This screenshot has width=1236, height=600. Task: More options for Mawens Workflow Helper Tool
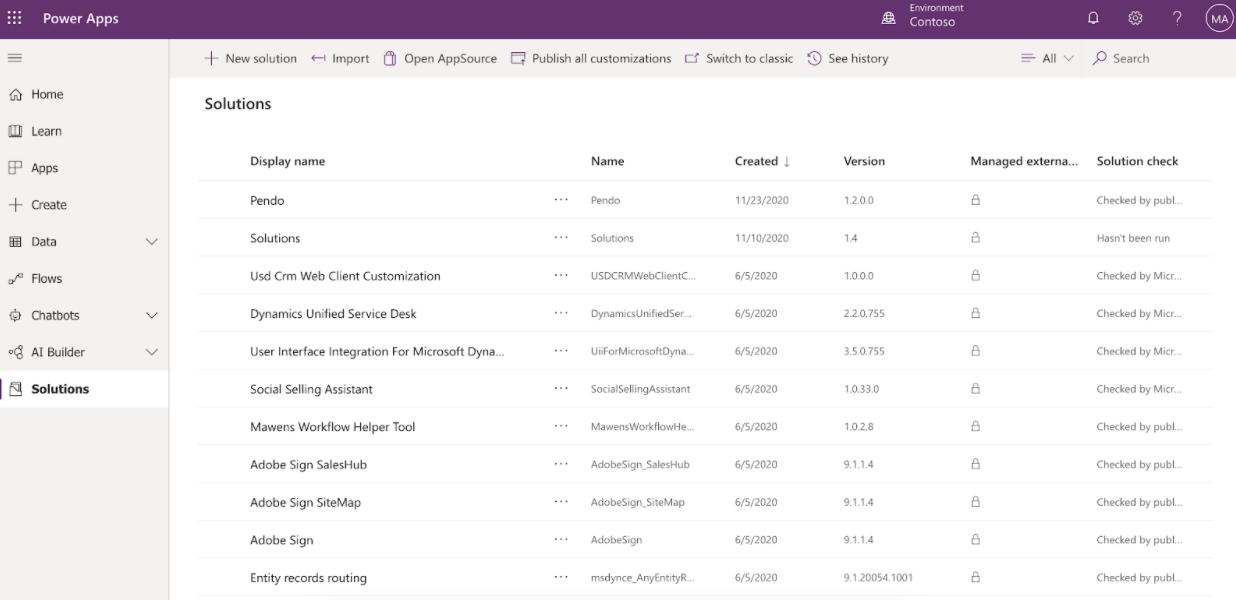(x=561, y=426)
